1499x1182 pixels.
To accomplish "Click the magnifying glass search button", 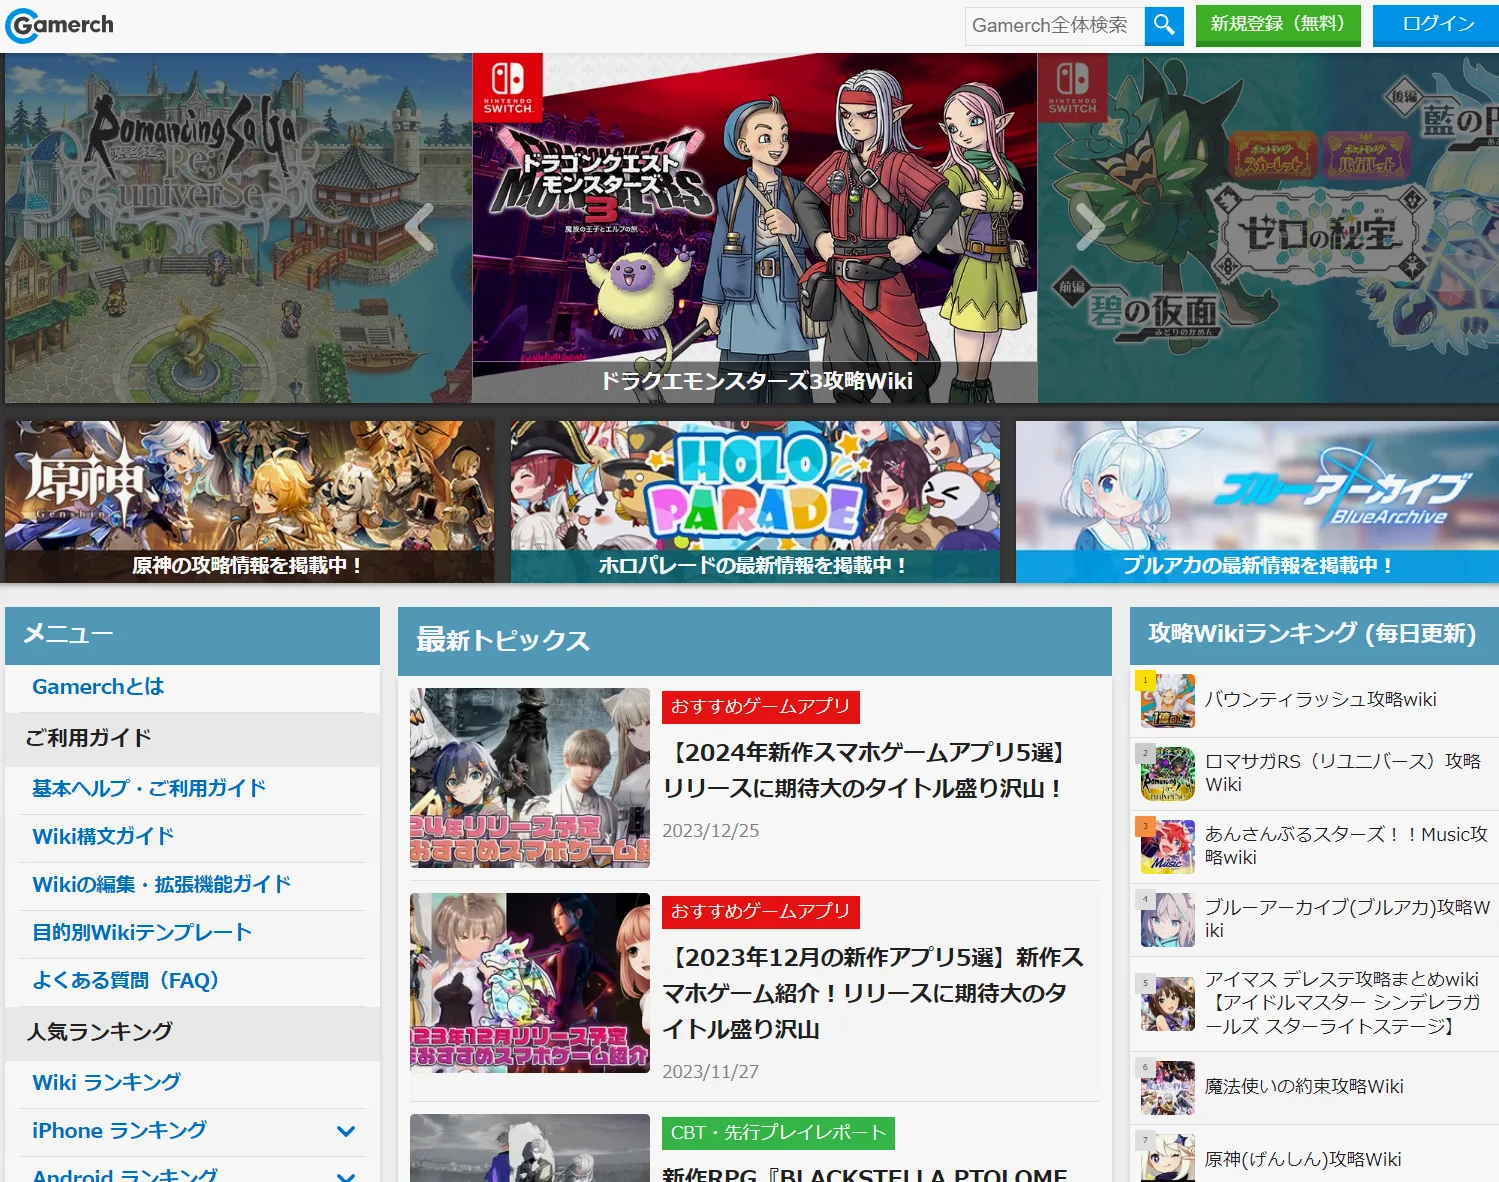I will [1164, 25].
